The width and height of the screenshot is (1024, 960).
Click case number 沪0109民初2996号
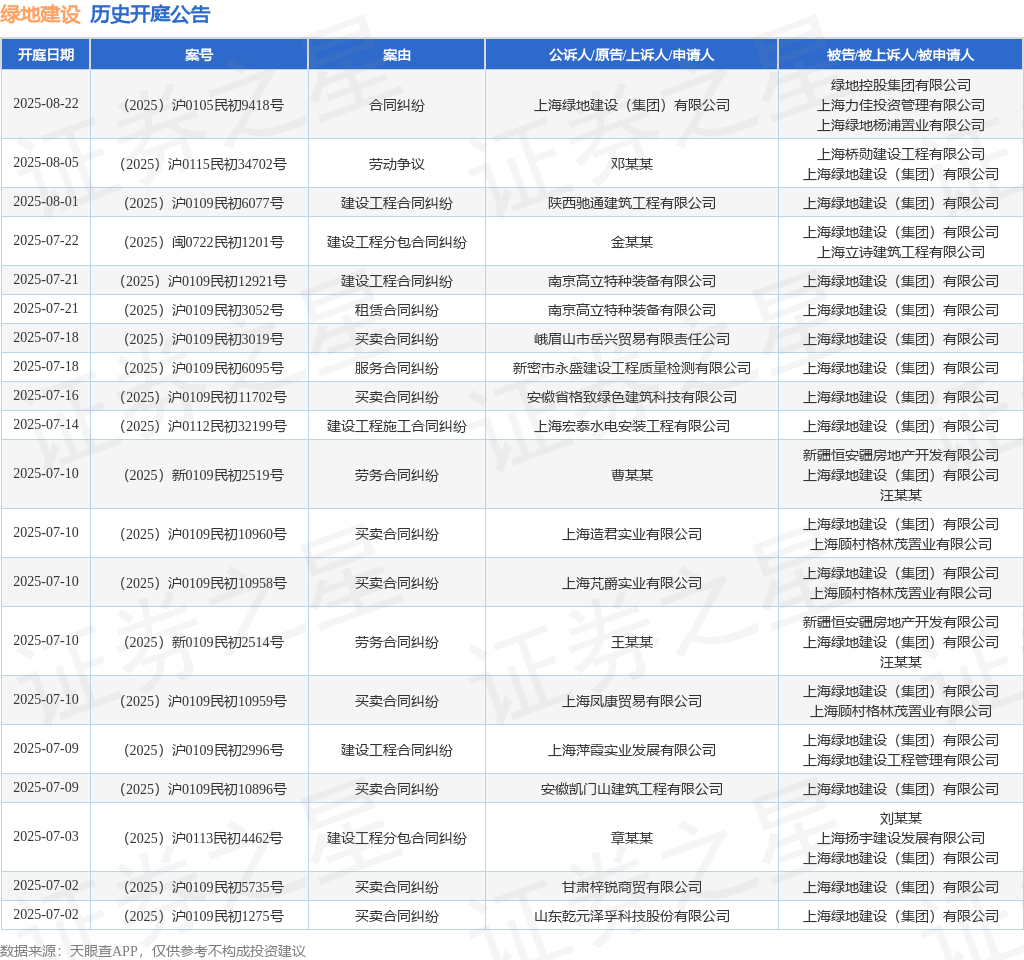203,750
